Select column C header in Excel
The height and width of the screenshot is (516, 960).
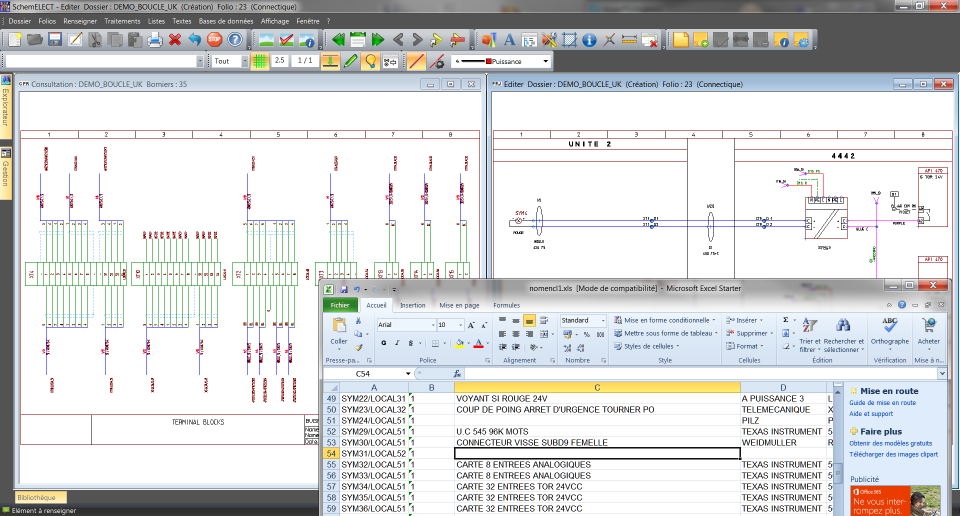597,387
